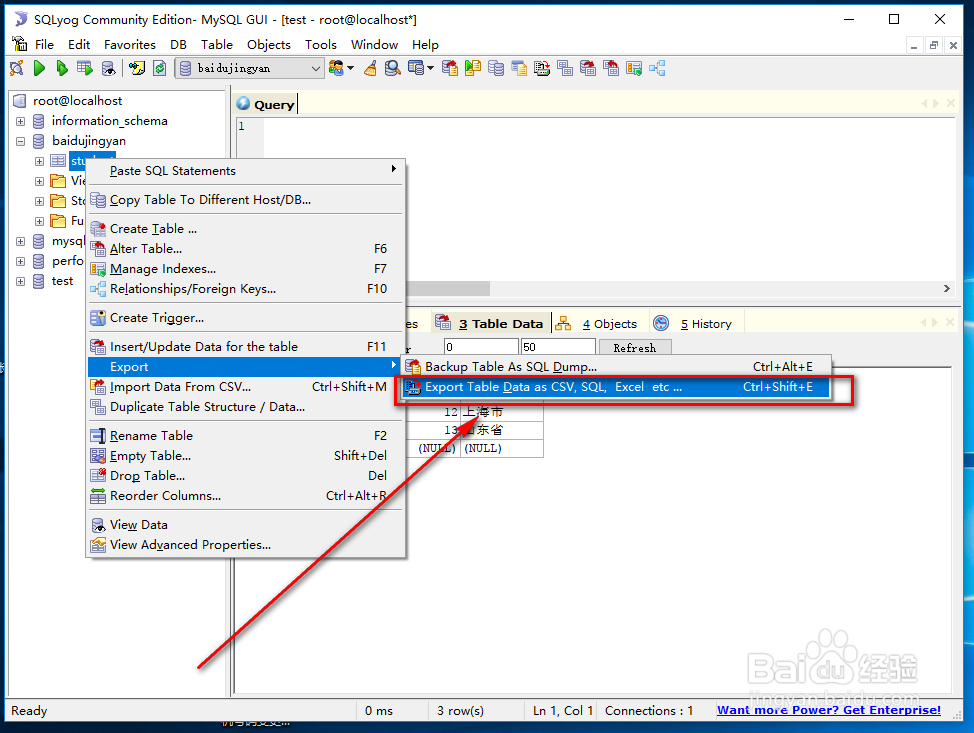Choose Export Table Data as CSV, SQL, Excel

point(616,387)
